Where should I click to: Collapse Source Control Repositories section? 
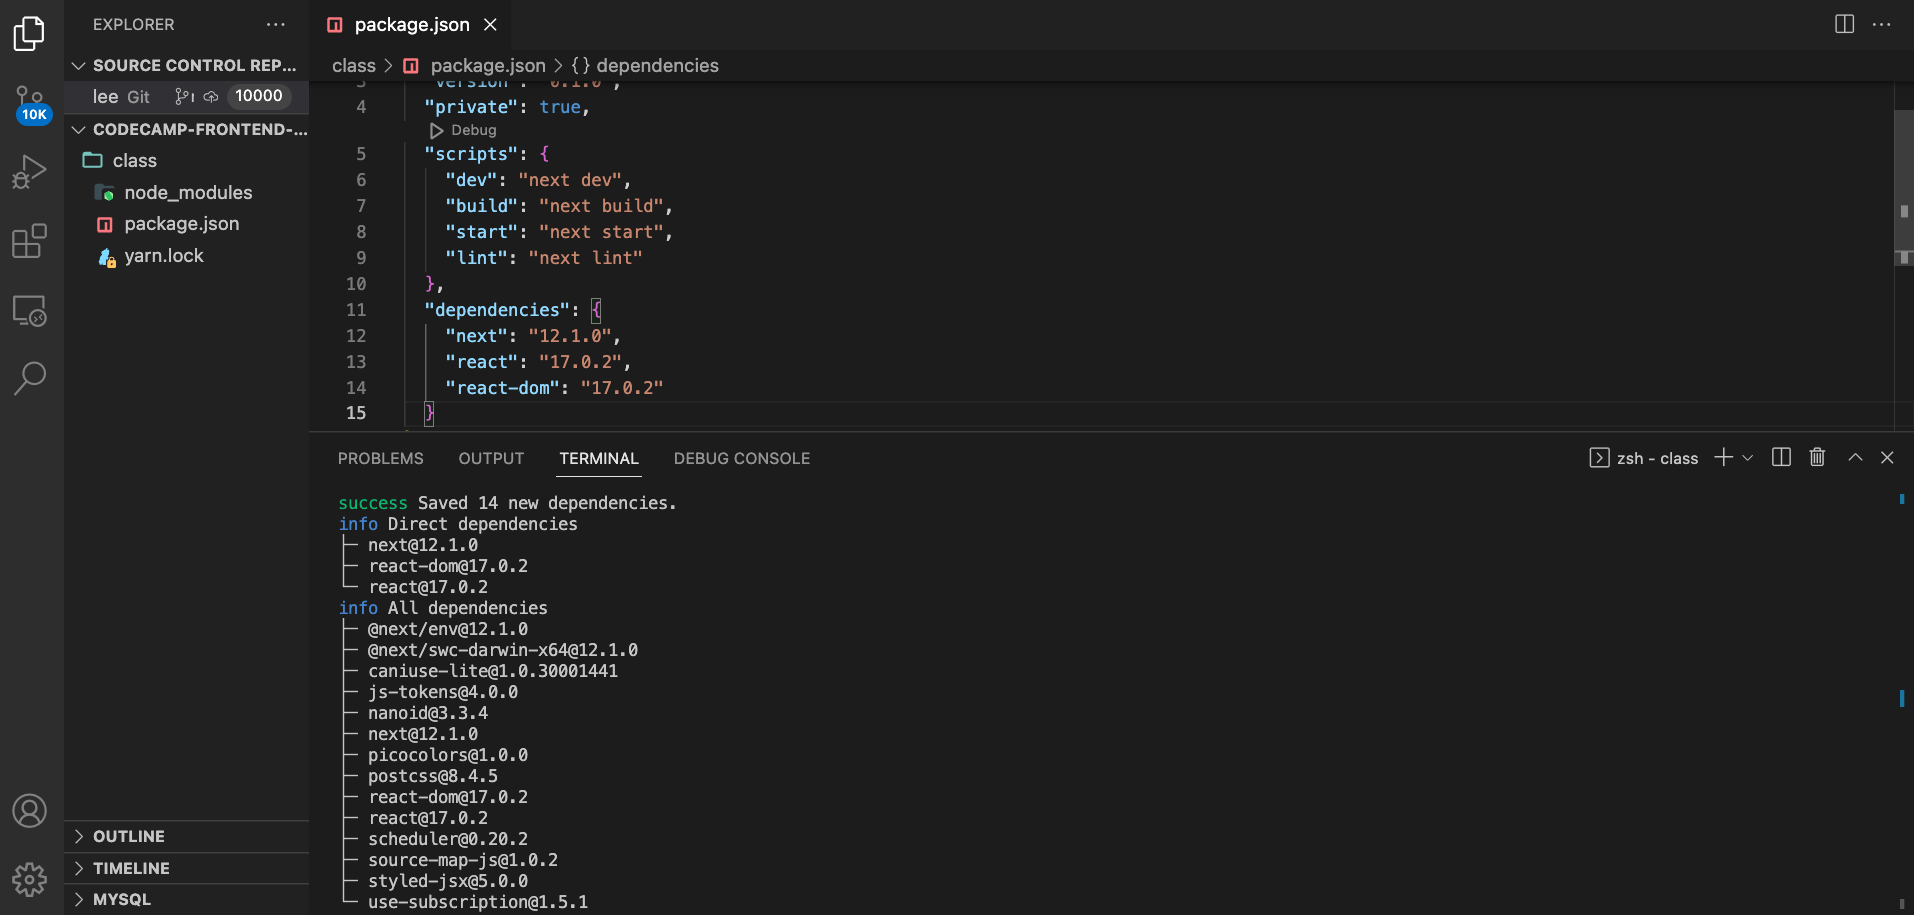pyautogui.click(x=186, y=65)
